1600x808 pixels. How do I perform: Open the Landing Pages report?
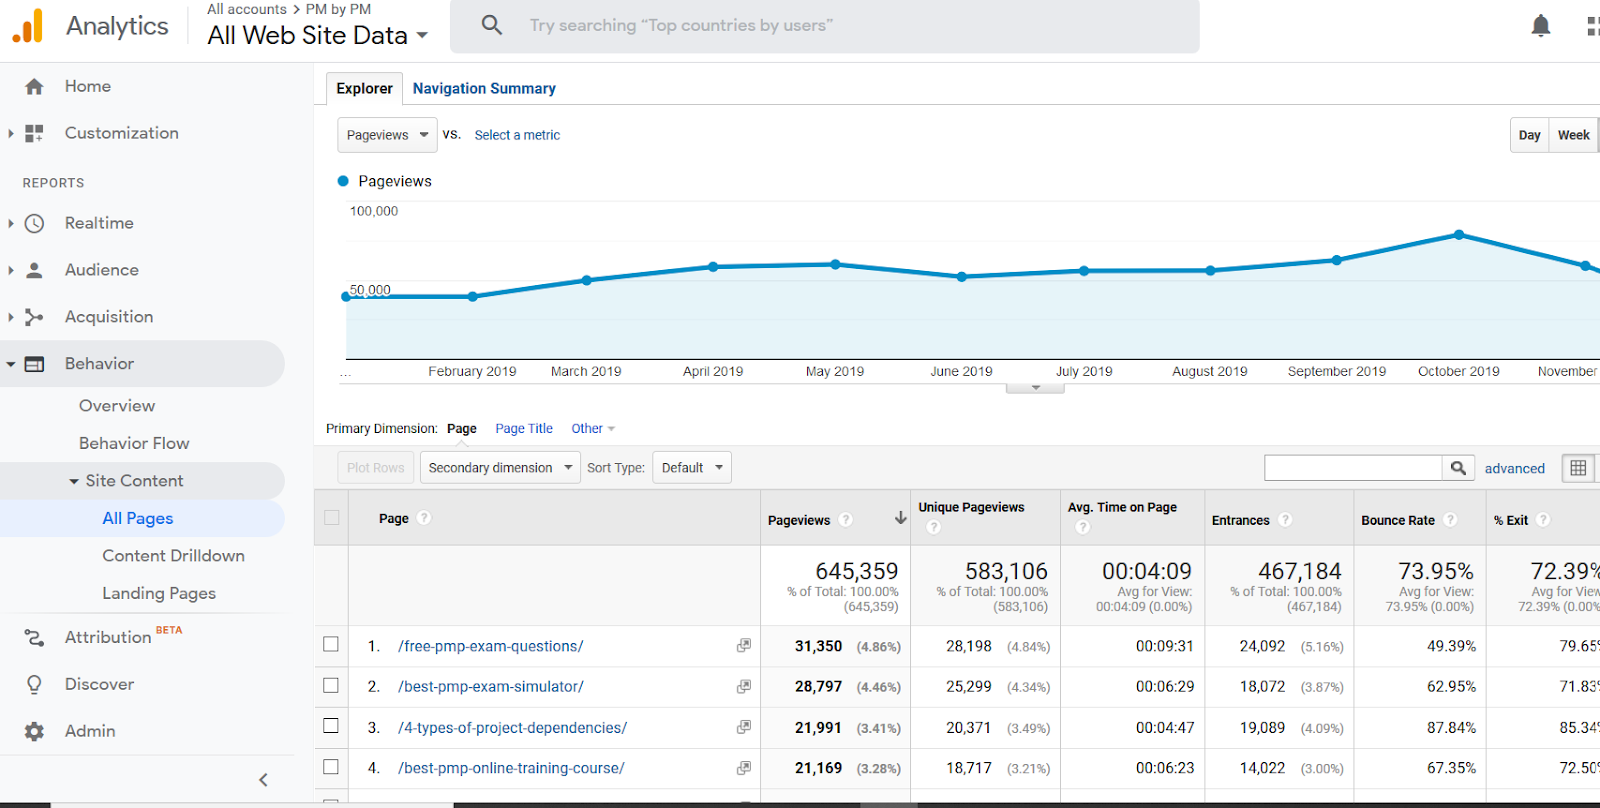point(159,593)
